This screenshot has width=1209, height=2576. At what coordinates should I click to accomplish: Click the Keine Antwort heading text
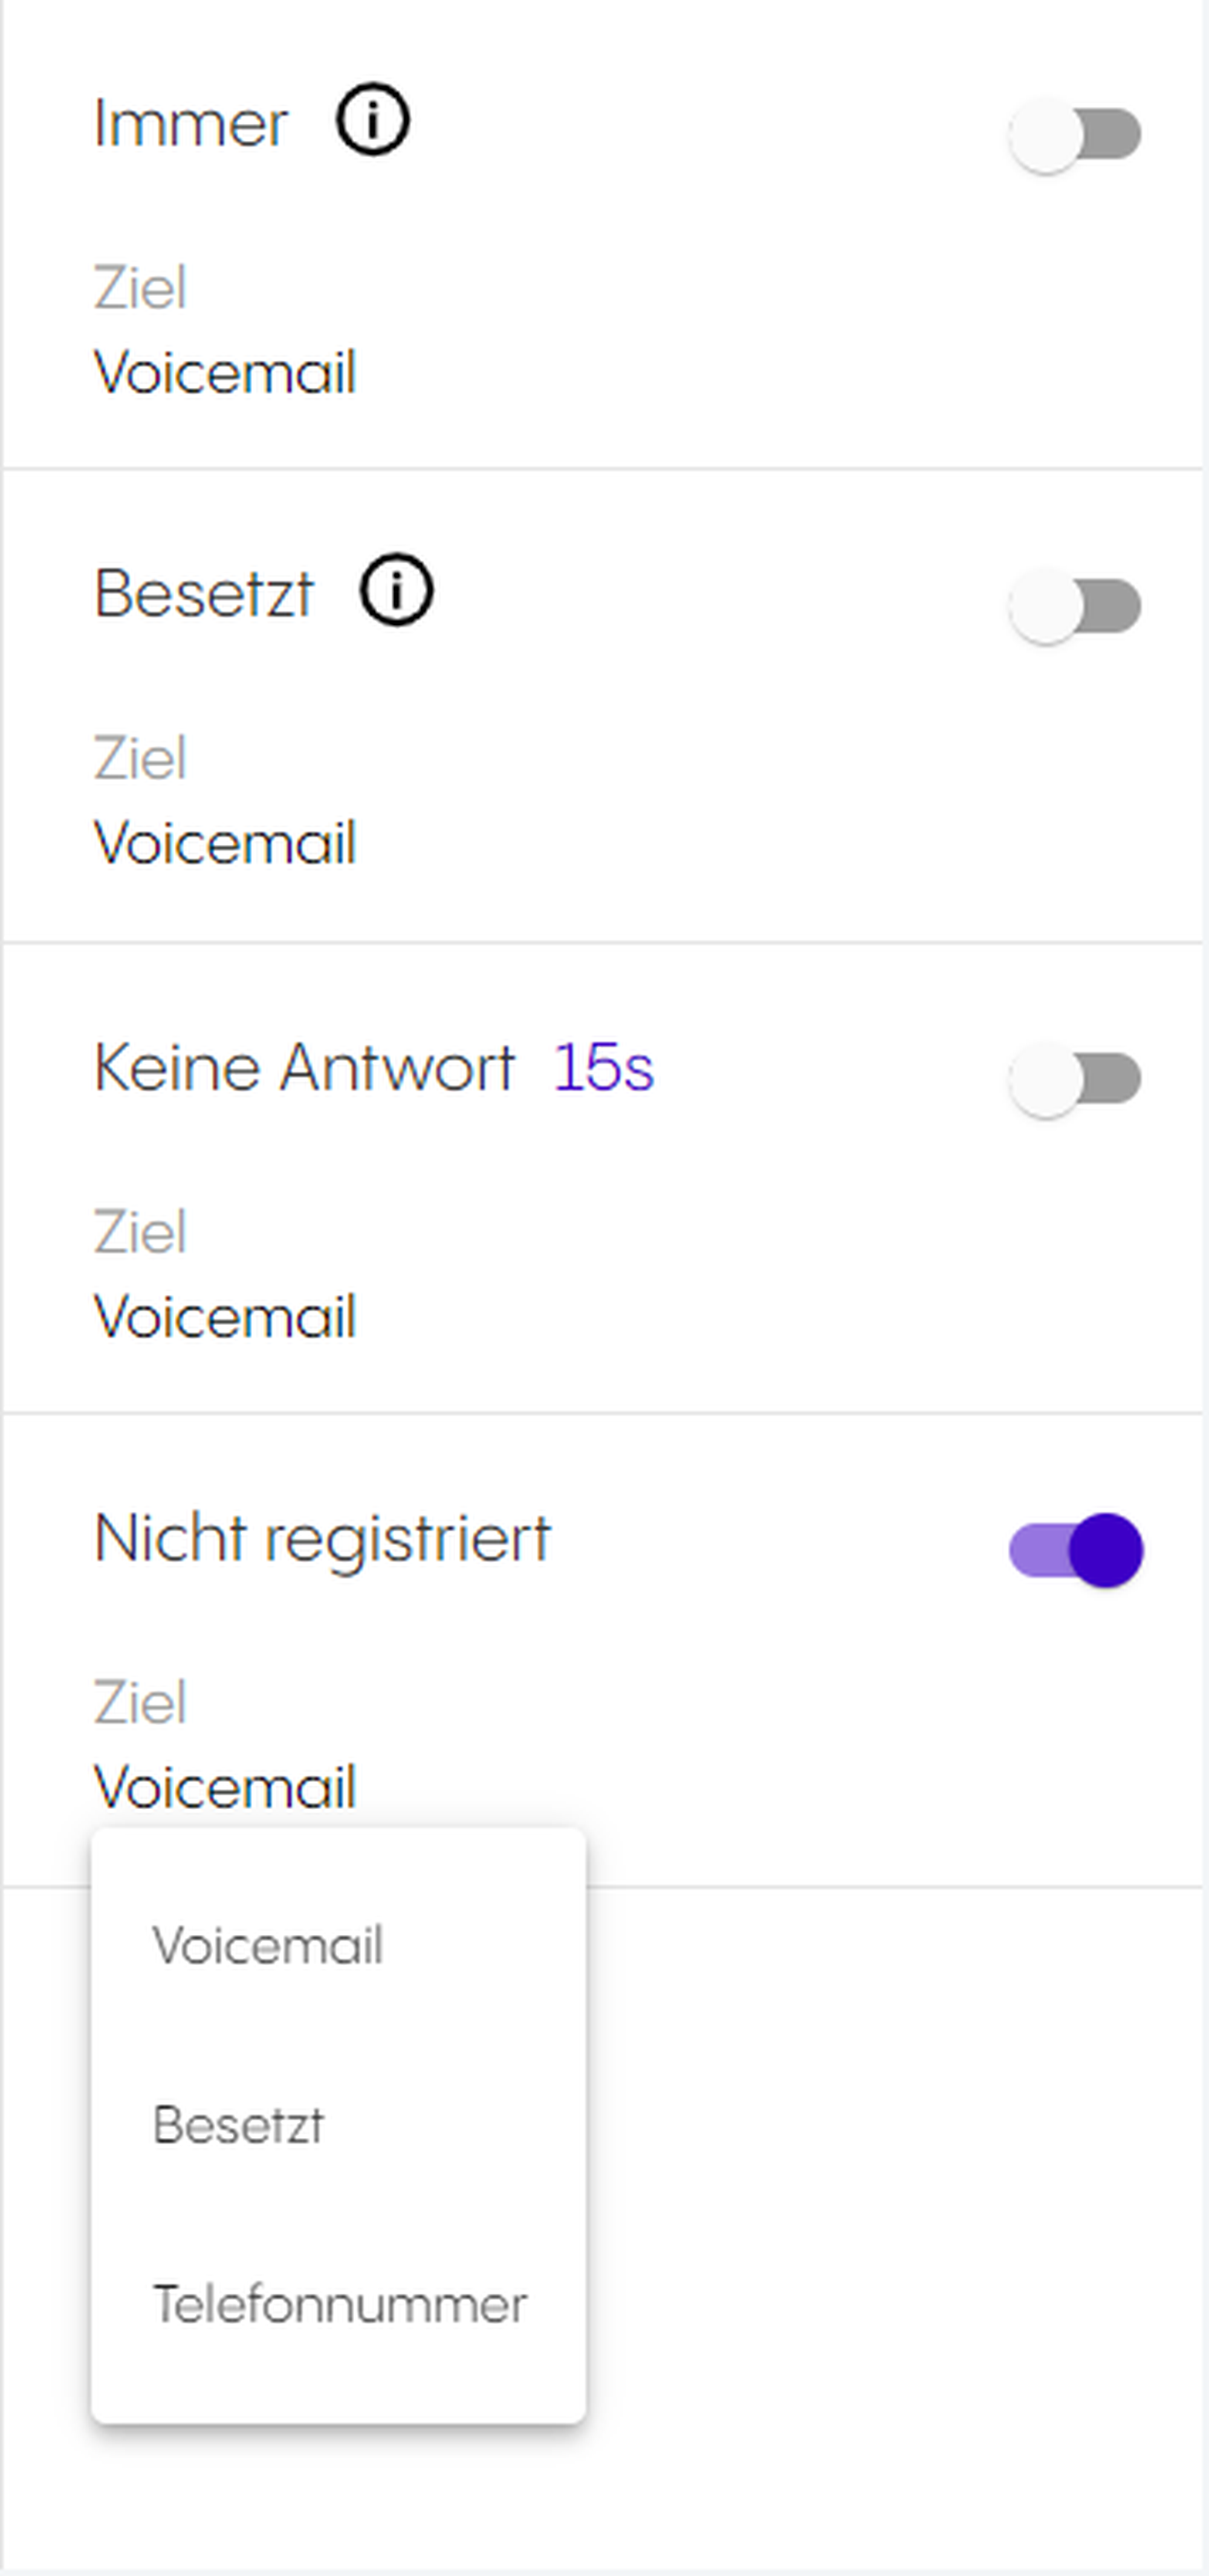(304, 1068)
